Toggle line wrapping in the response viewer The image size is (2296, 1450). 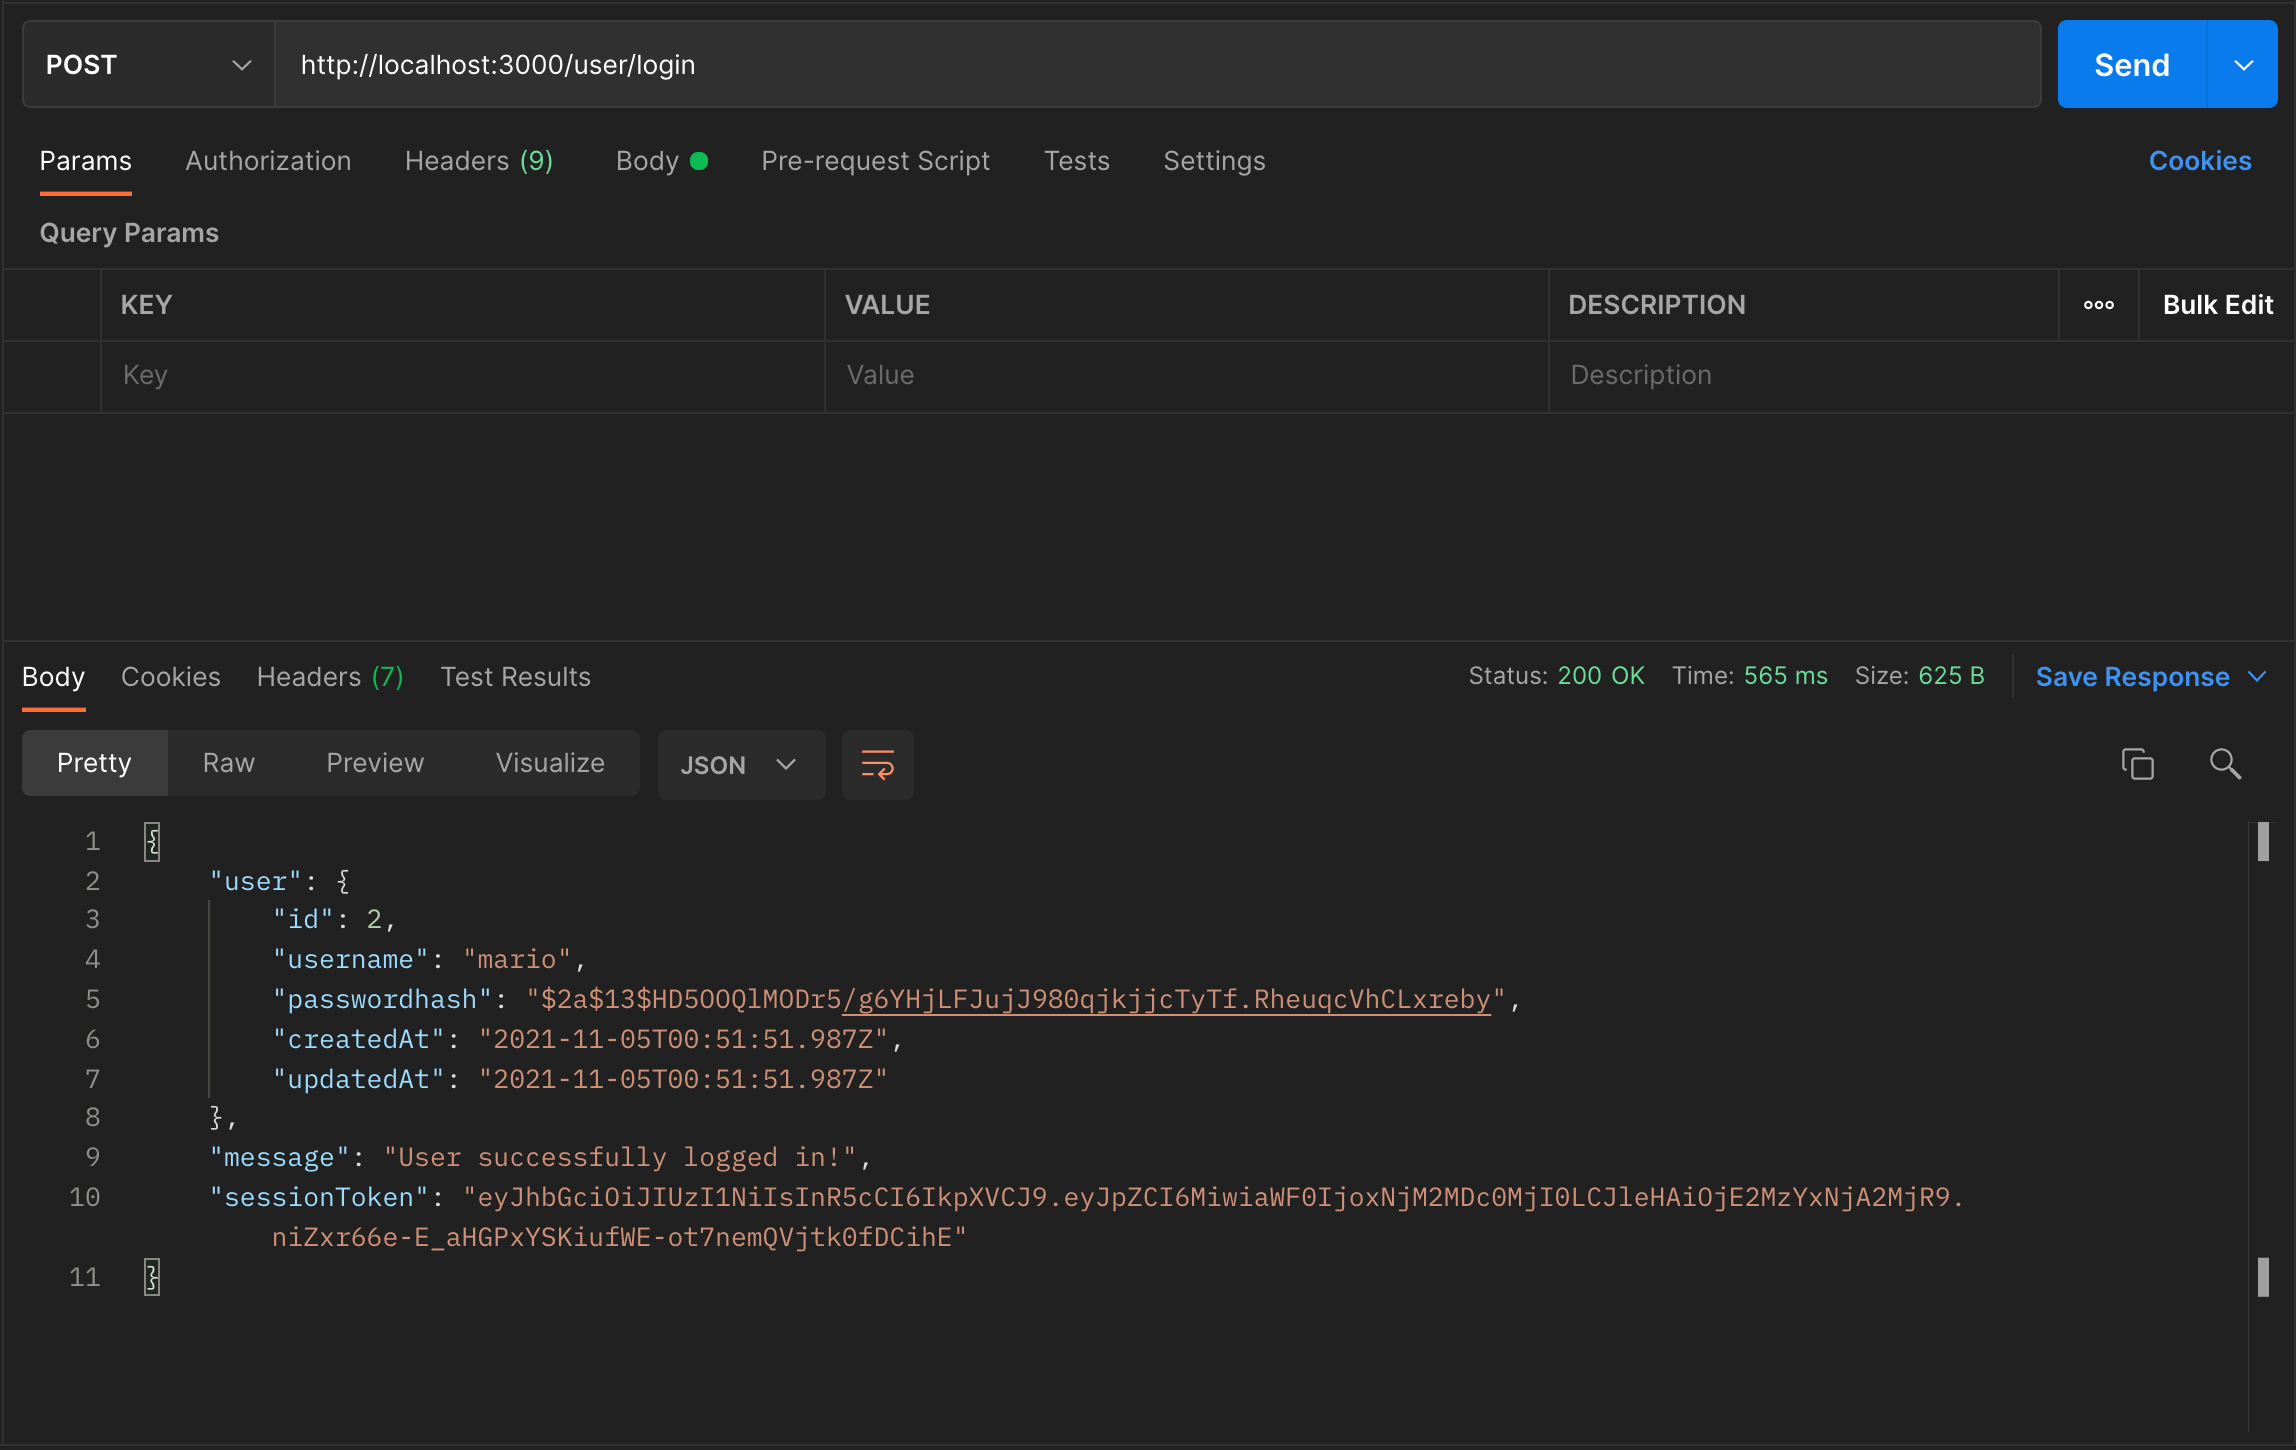pyautogui.click(x=877, y=764)
